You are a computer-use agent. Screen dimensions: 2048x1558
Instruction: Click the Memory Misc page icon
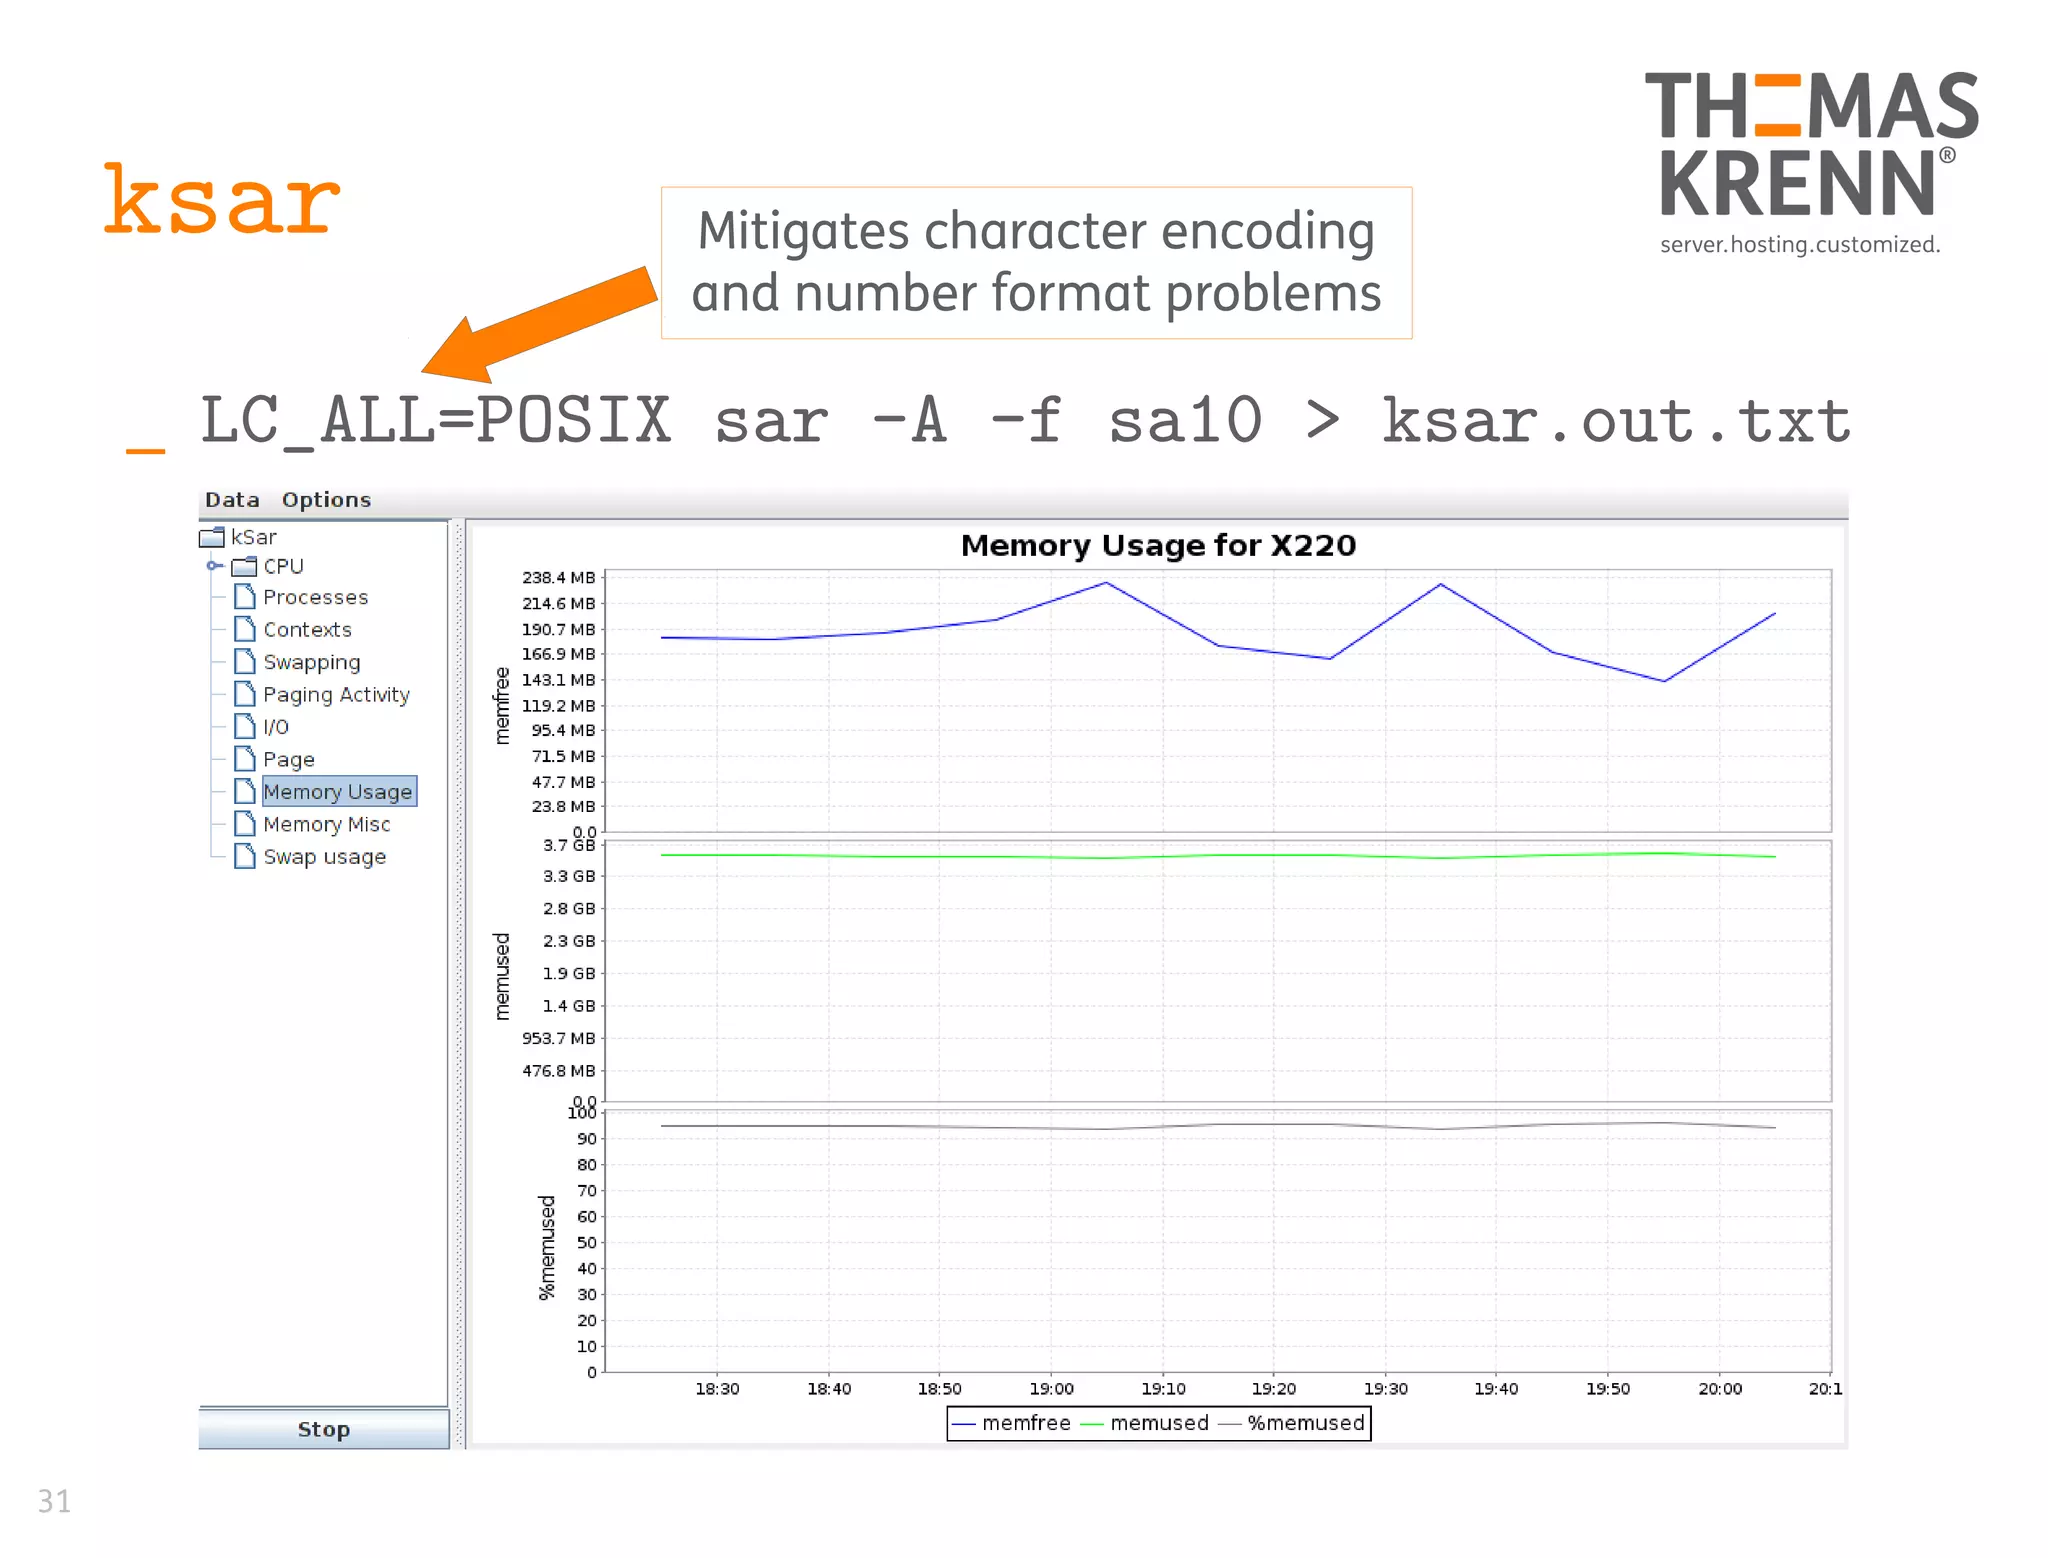coord(245,824)
